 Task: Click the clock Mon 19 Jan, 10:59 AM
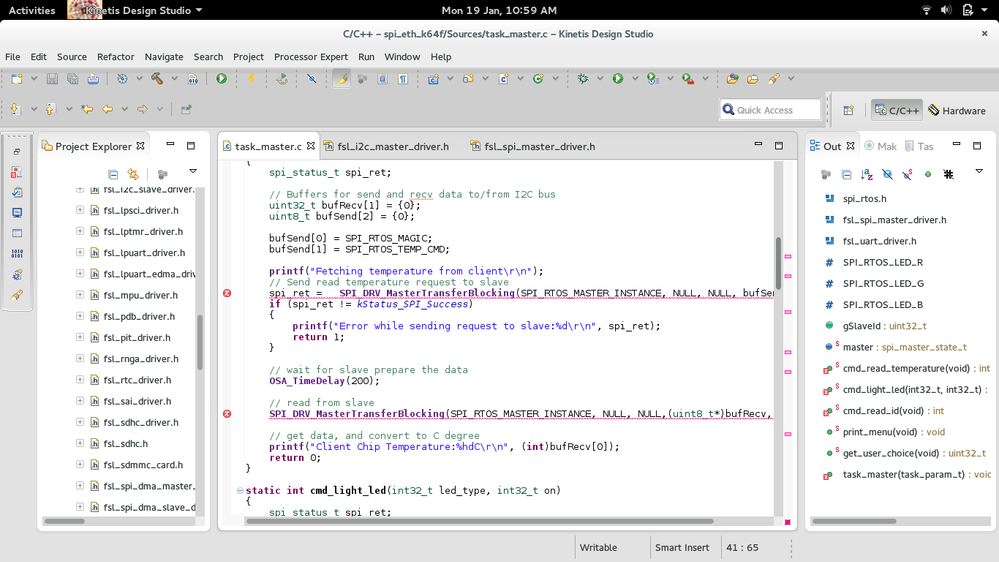point(499,10)
